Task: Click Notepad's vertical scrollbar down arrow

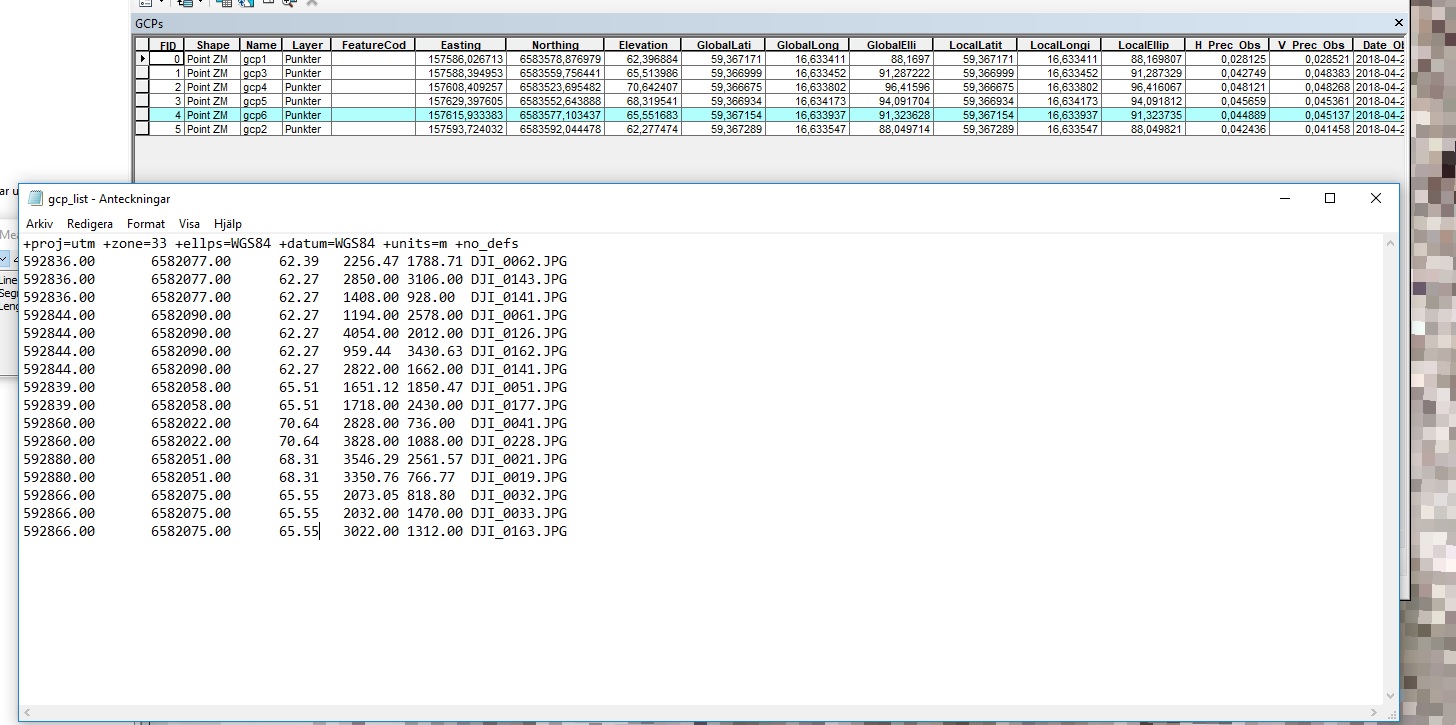Action: (x=1390, y=696)
